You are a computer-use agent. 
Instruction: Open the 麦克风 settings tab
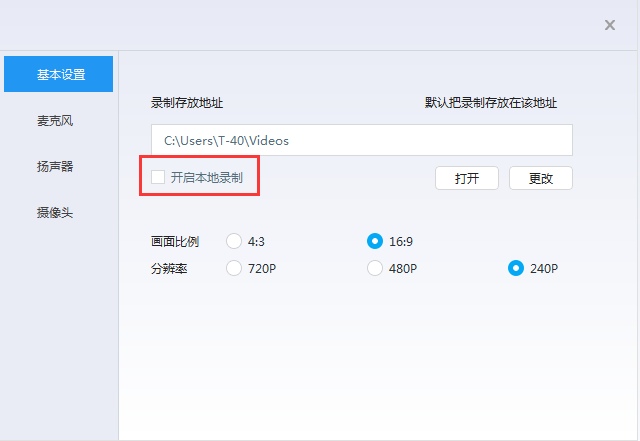click(x=55, y=121)
